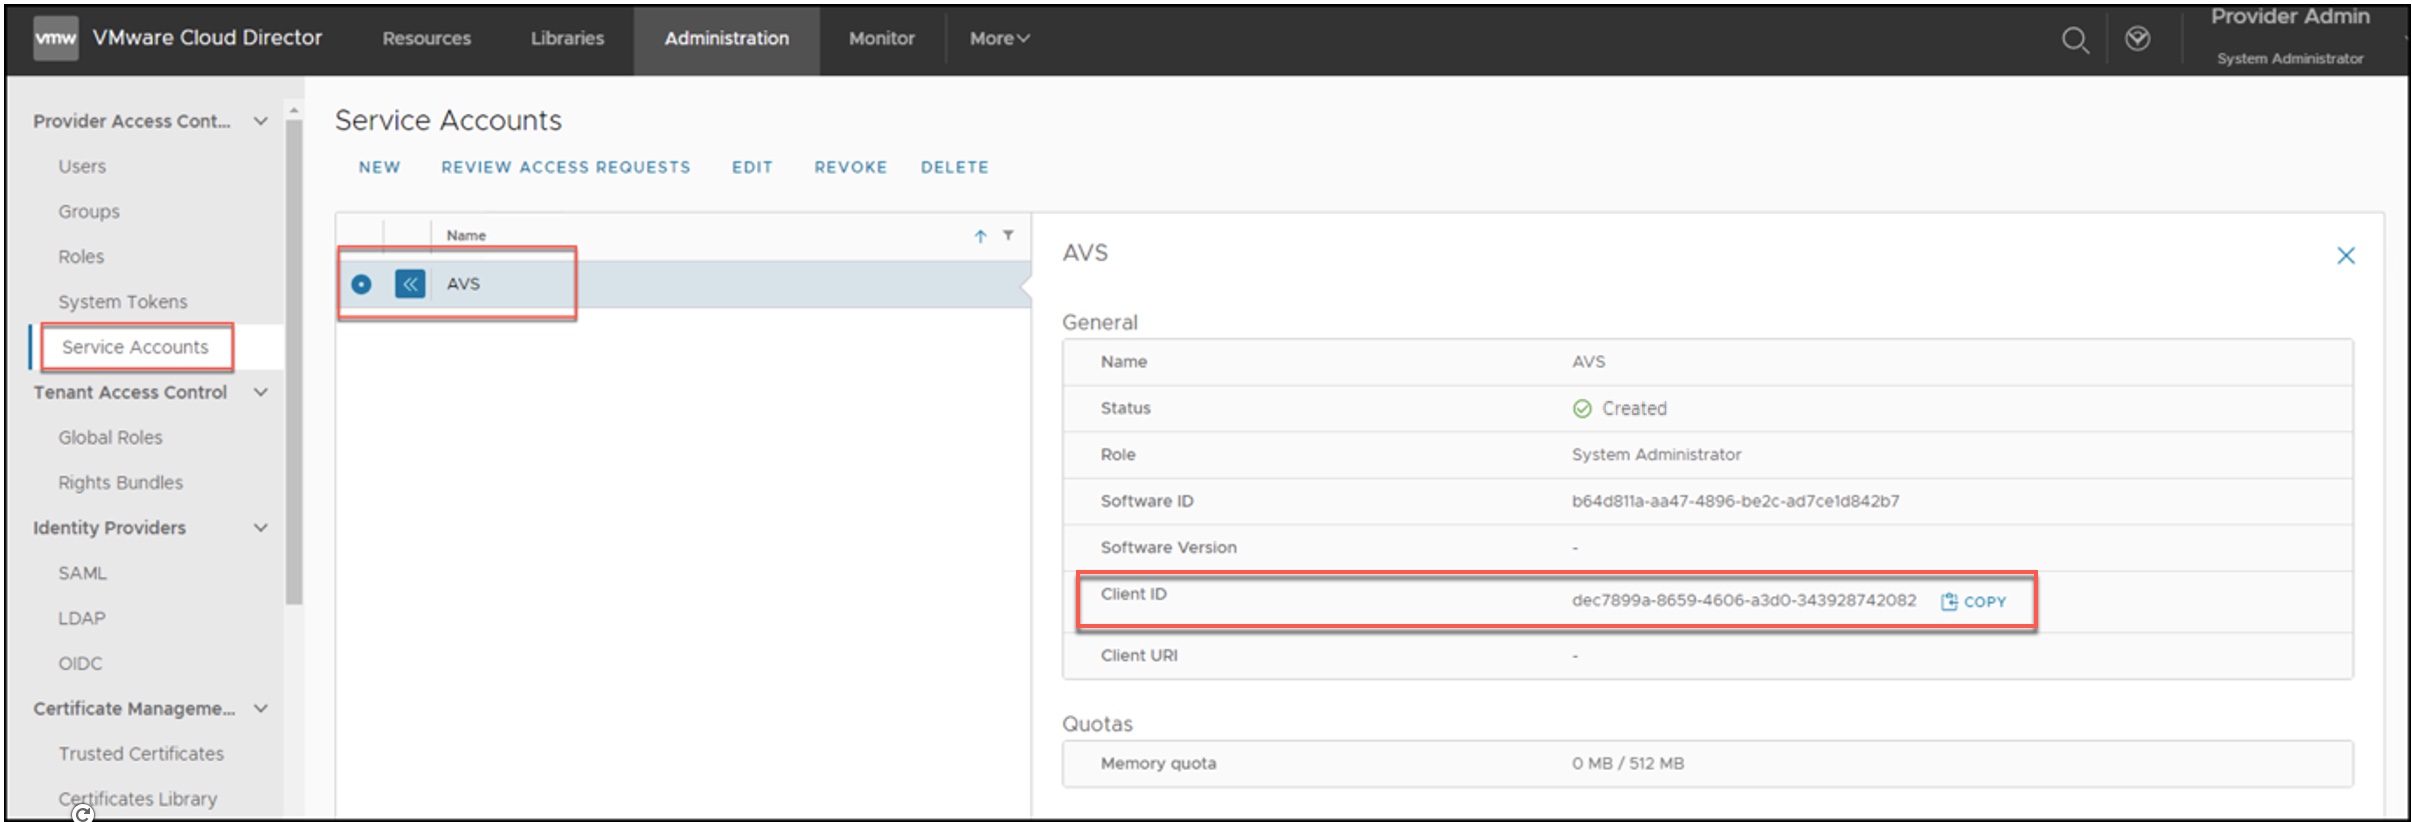Open the Name column filter icon
Image resolution: width=2412 pixels, height=822 pixels.
click(x=1008, y=235)
